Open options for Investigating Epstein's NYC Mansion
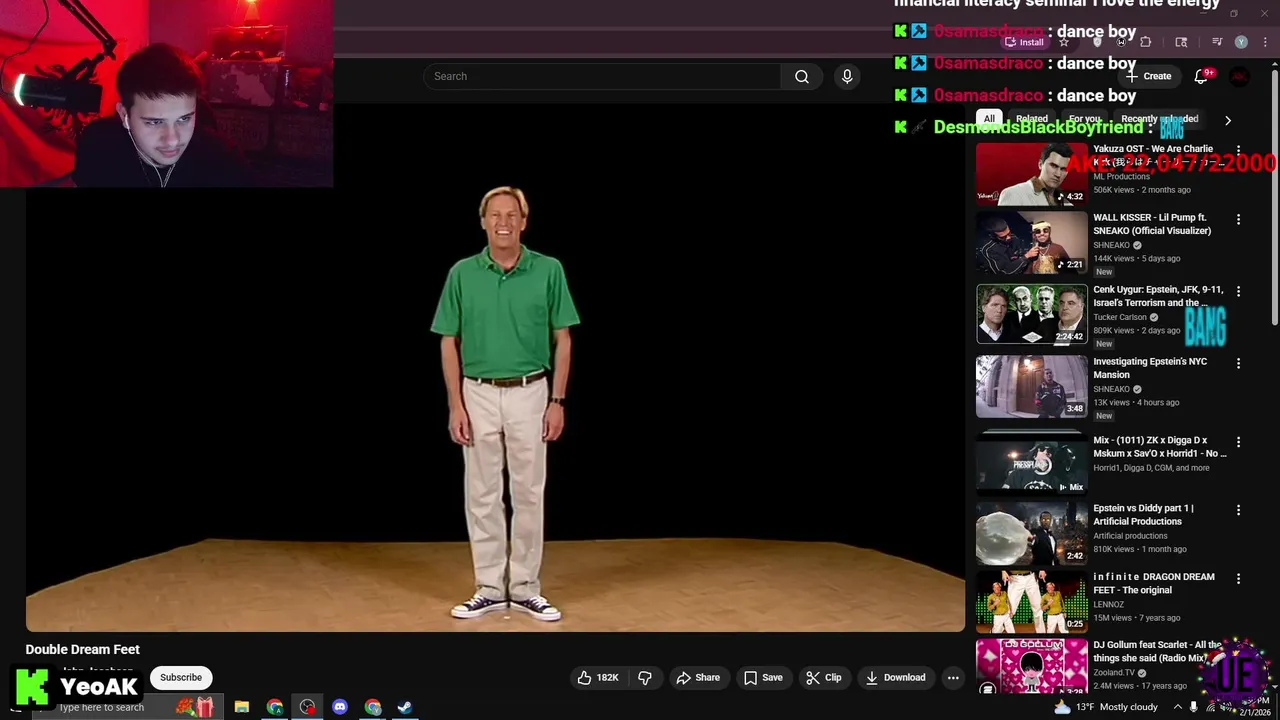The image size is (1280, 720). pyautogui.click(x=1238, y=363)
